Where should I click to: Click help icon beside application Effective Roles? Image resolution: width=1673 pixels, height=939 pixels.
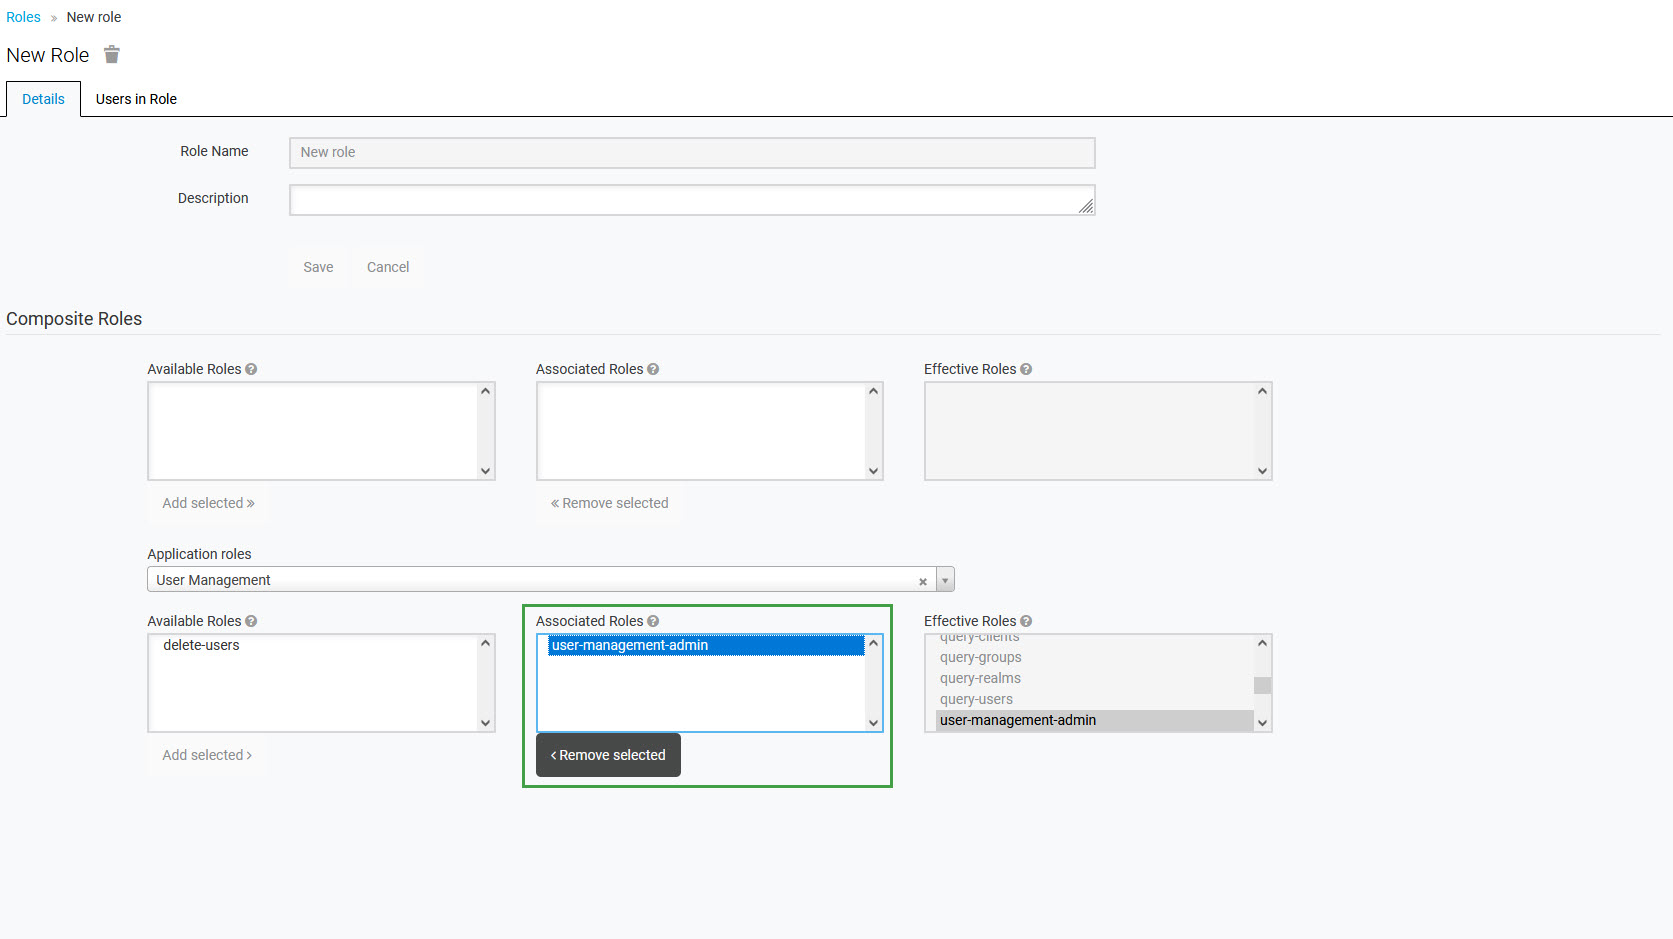(x=1026, y=621)
